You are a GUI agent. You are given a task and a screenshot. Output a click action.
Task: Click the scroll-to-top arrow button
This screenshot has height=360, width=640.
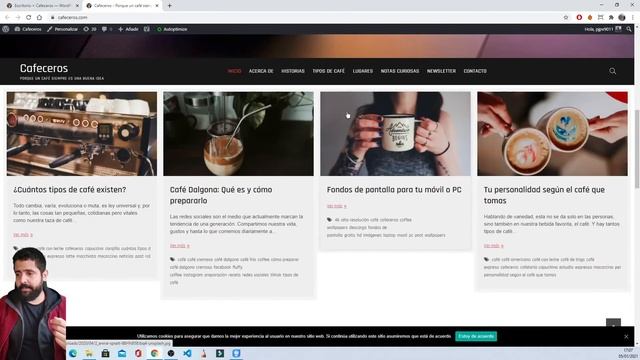click(x=613, y=323)
